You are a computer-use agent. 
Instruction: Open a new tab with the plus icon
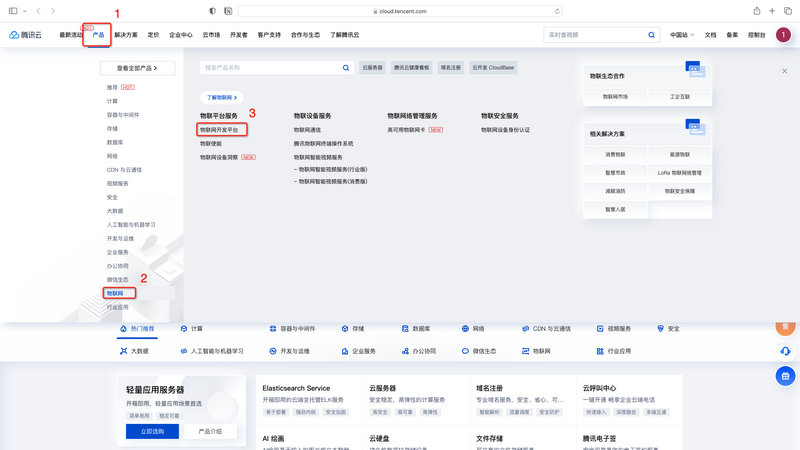772,11
